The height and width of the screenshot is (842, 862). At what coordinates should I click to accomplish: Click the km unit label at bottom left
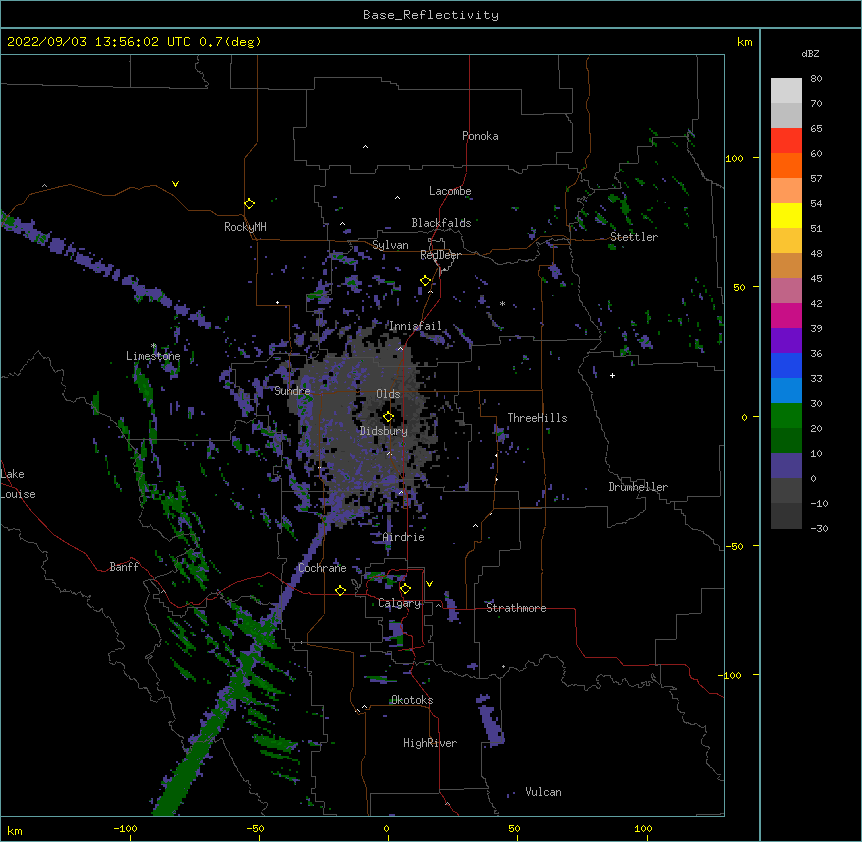[15, 831]
